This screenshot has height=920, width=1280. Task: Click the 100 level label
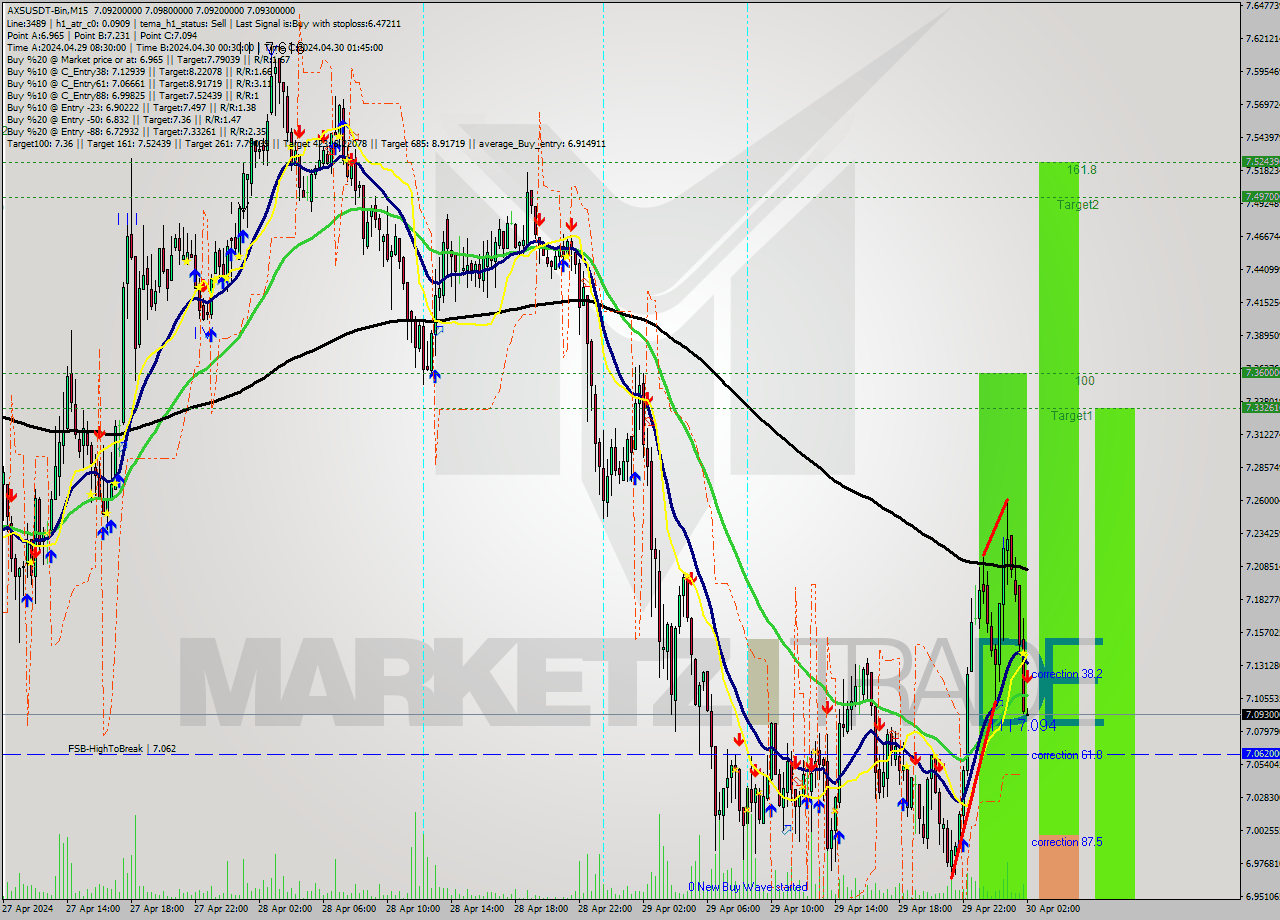click(x=1085, y=381)
